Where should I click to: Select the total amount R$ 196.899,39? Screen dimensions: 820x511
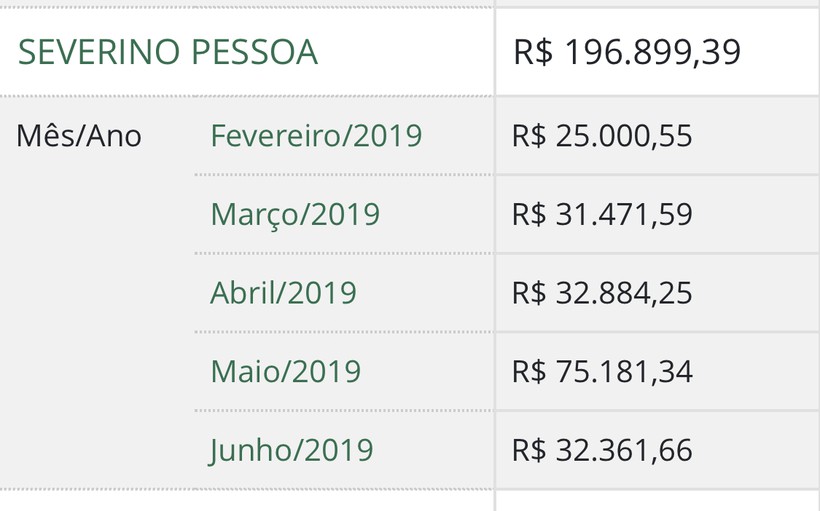627,52
